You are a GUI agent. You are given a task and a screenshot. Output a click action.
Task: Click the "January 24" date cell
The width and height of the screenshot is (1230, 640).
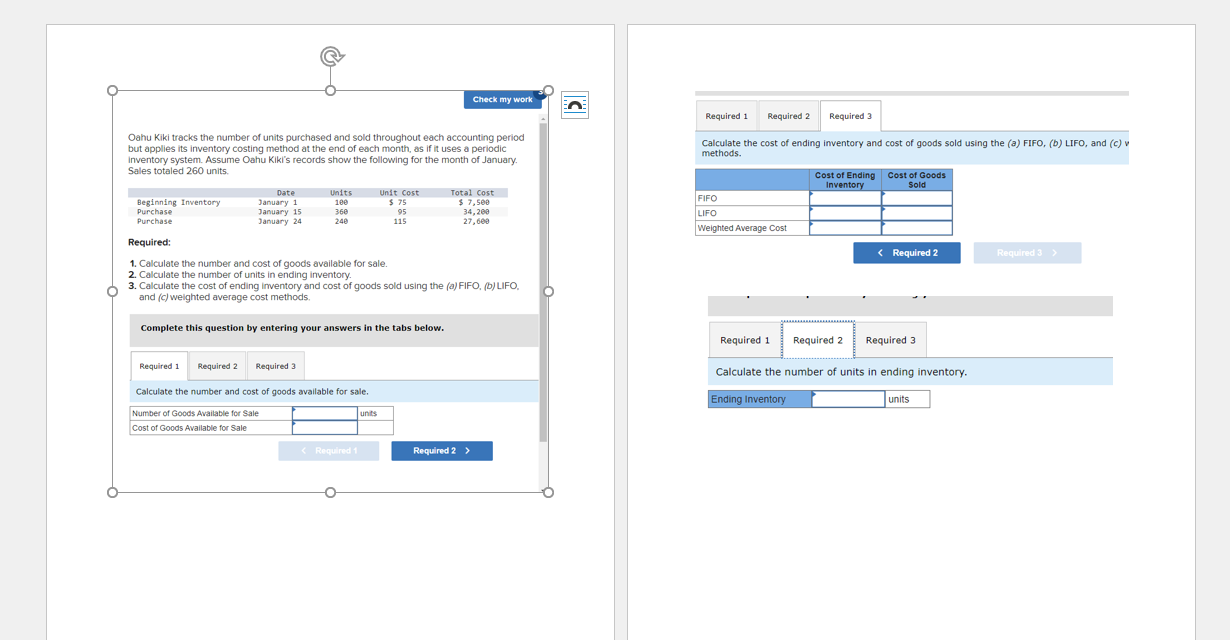coord(280,221)
